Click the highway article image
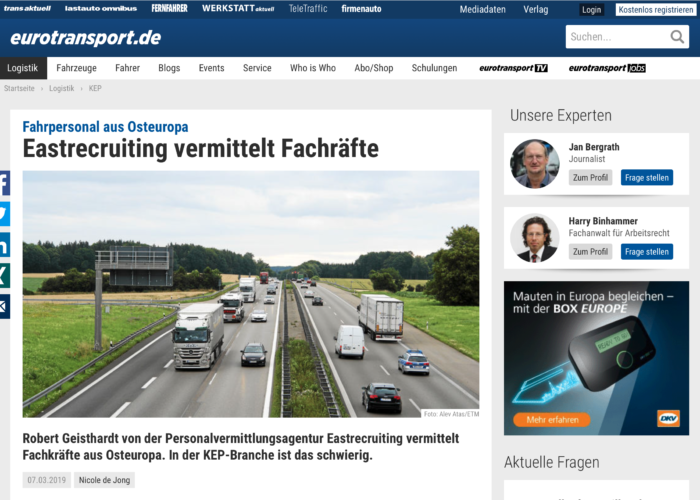 click(251, 294)
